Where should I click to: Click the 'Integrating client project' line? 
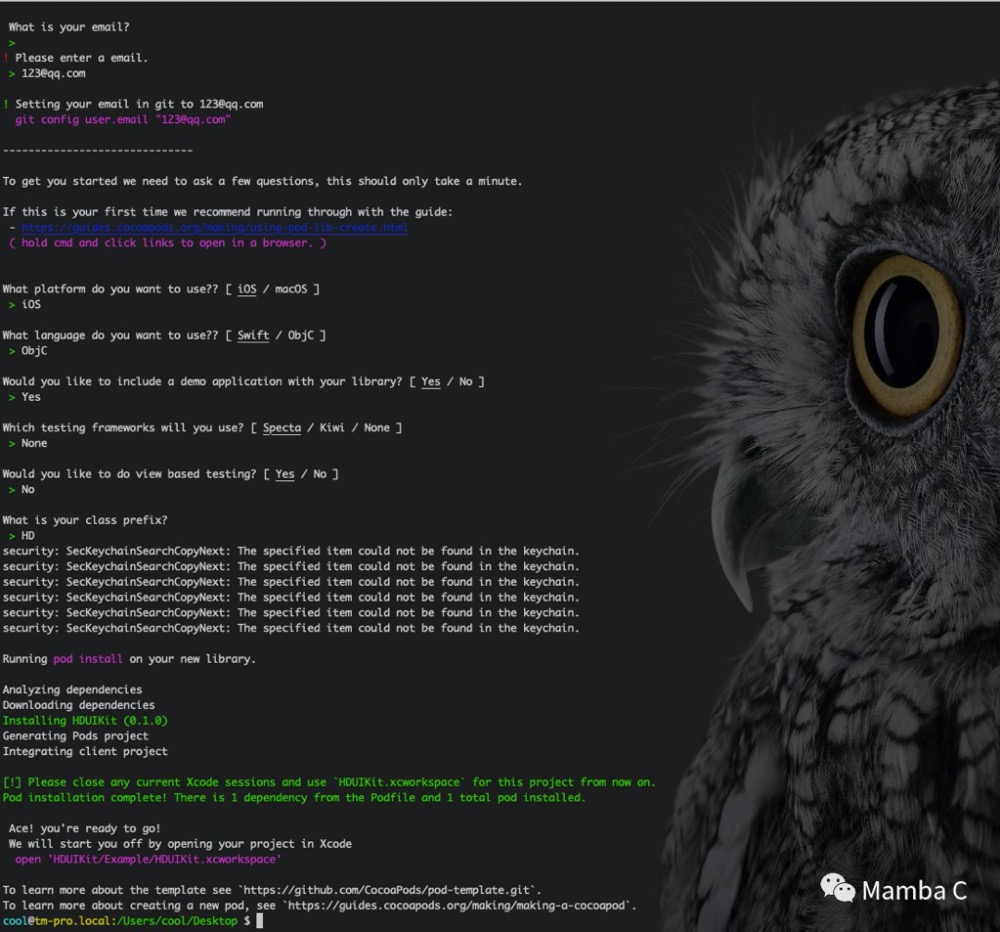(x=85, y=751)
